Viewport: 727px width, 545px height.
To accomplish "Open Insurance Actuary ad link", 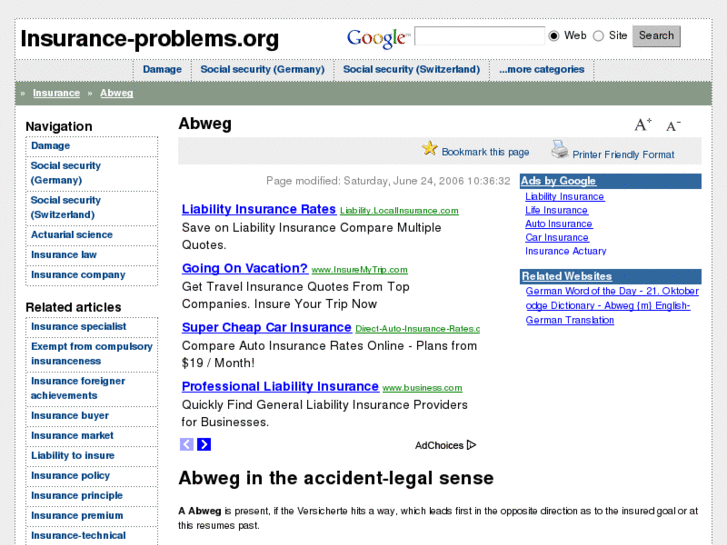I will pyautogui.click(x=566, y=251).
